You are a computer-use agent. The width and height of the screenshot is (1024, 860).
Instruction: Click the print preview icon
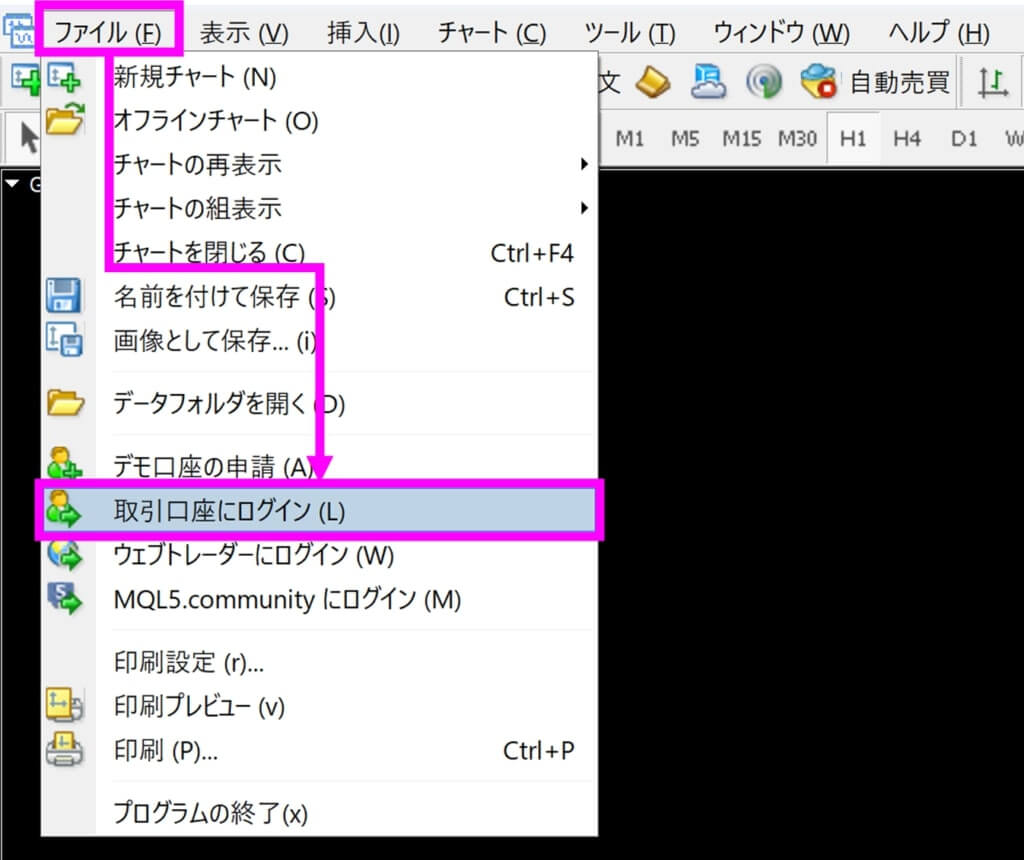64,705
